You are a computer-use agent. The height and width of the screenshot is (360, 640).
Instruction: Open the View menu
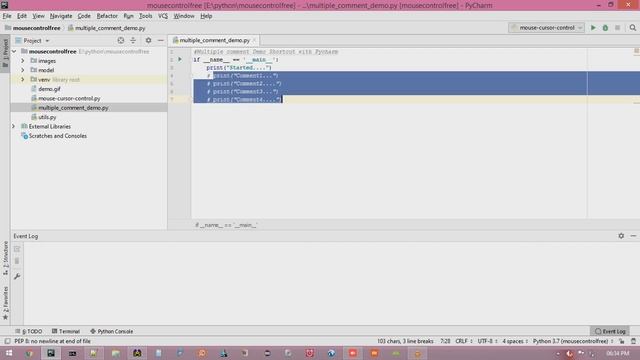38,16
